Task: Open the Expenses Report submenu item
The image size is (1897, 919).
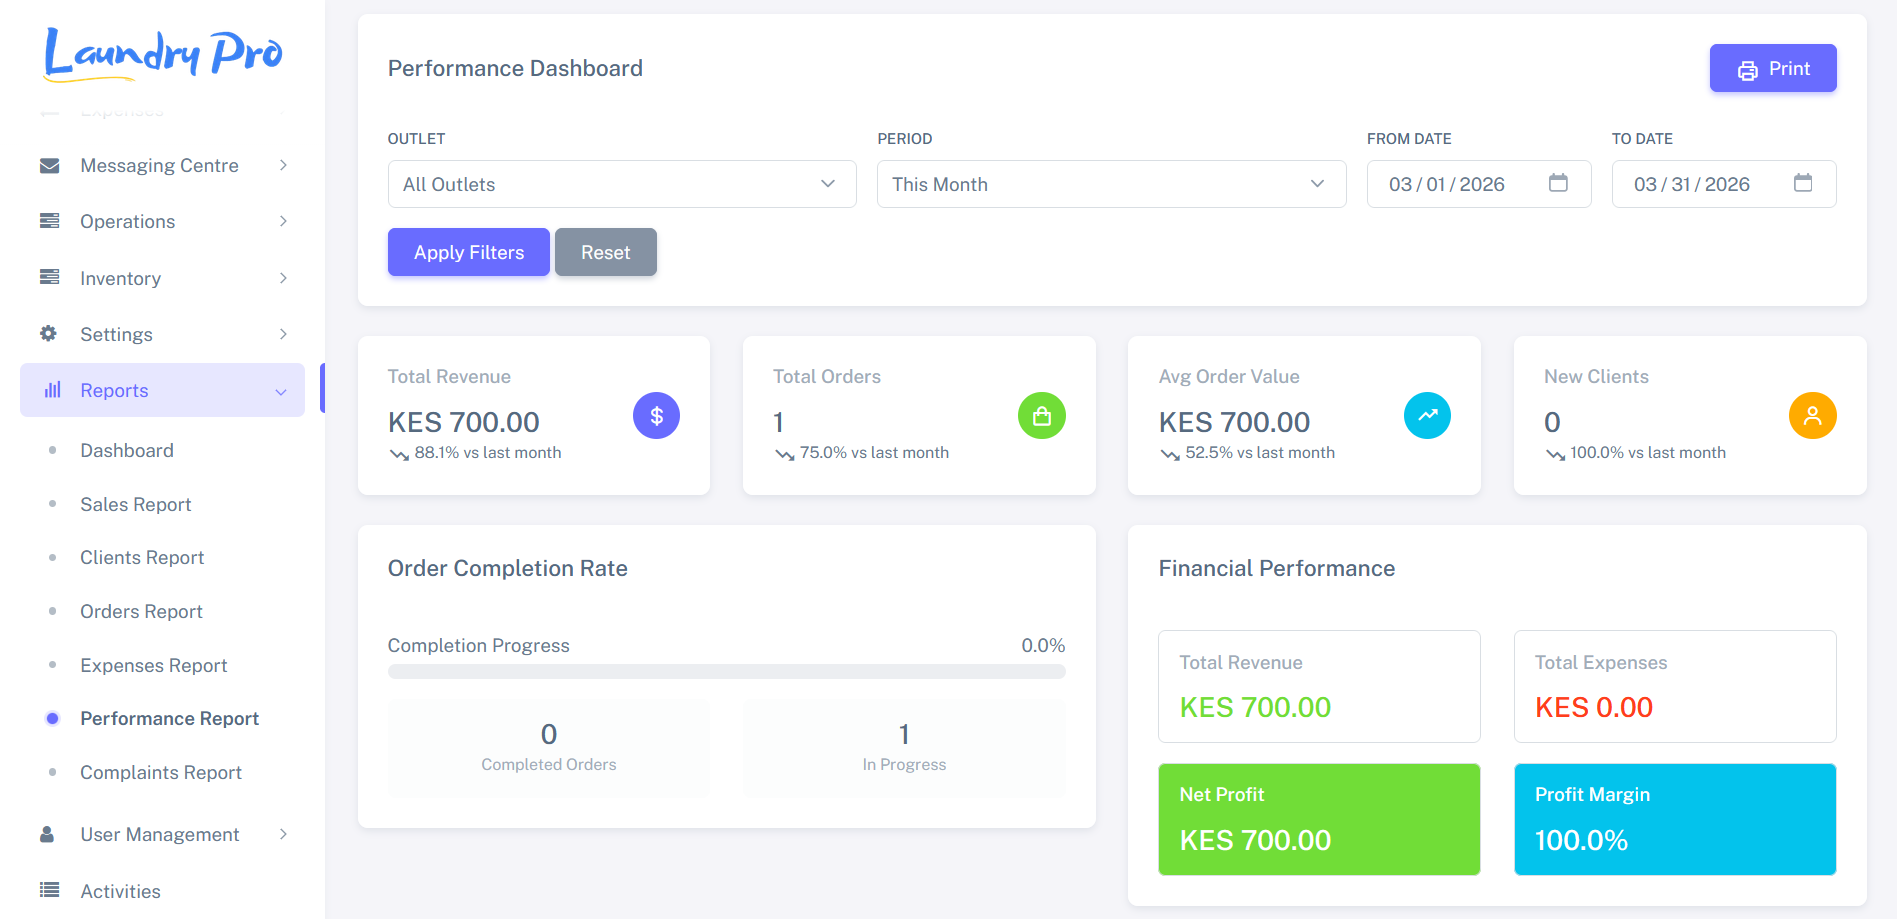Action: coord(153,665)
